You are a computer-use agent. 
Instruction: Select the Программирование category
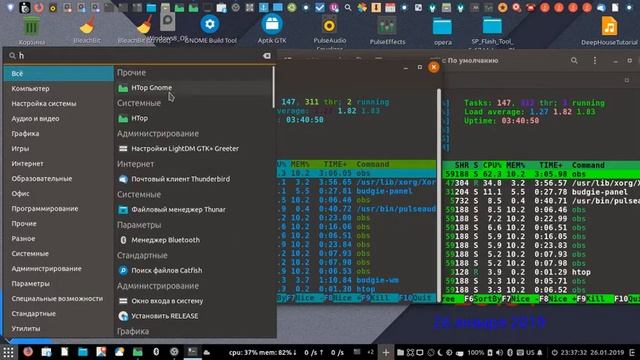pyautogui.click(x=59, y=209)
